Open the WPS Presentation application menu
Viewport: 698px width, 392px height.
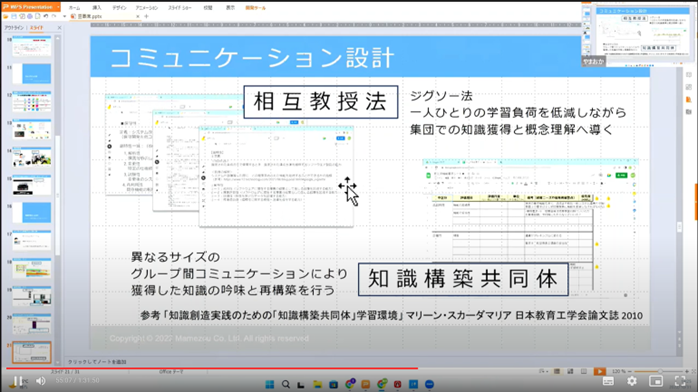(30, 7)
